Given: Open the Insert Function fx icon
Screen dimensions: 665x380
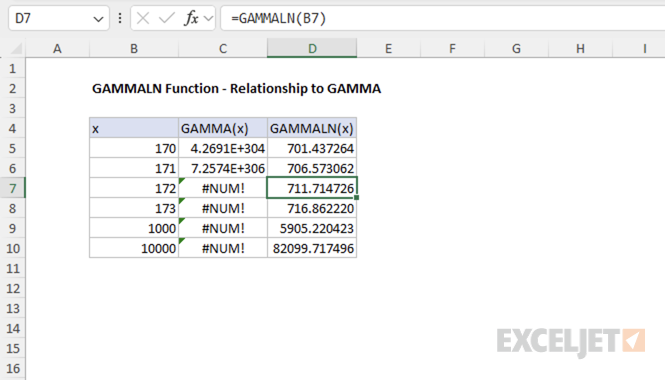Looking at the screenshot, I should 191,18.
